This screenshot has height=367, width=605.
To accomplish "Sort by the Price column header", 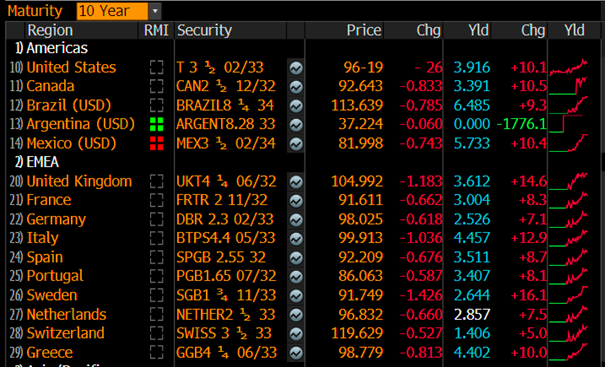I will click(x=363, y=30).
